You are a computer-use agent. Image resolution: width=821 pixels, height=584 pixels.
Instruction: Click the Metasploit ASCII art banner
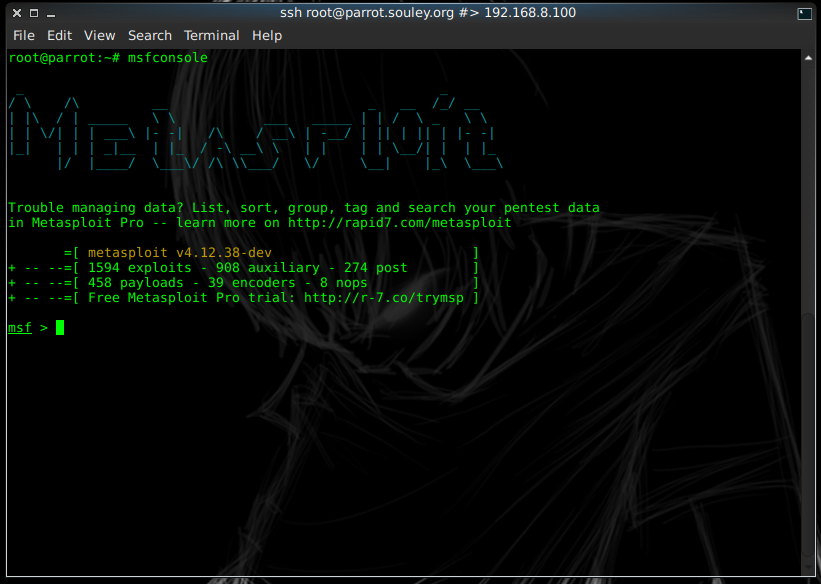[256, 133]
